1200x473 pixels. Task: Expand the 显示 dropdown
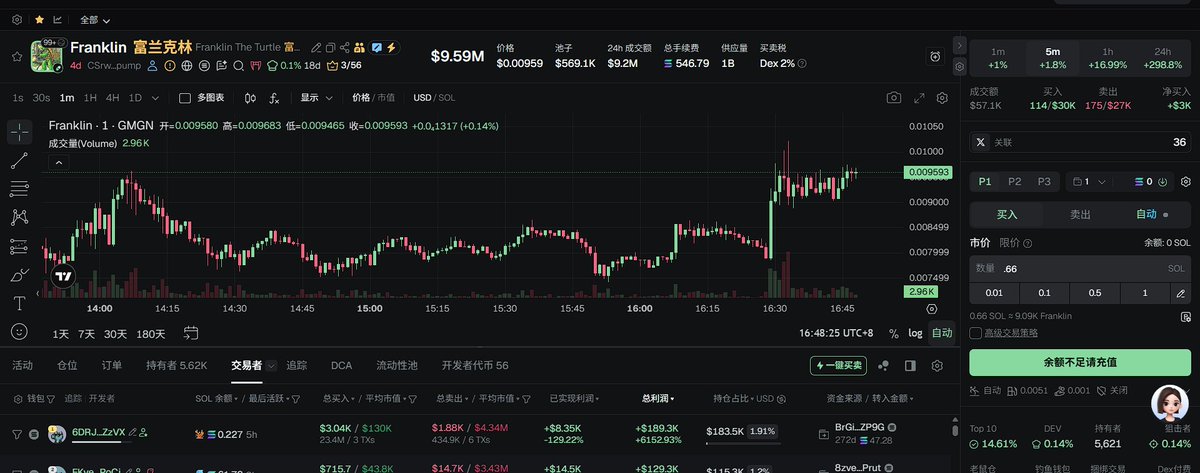pyautogui.click(x=316, y=98)
